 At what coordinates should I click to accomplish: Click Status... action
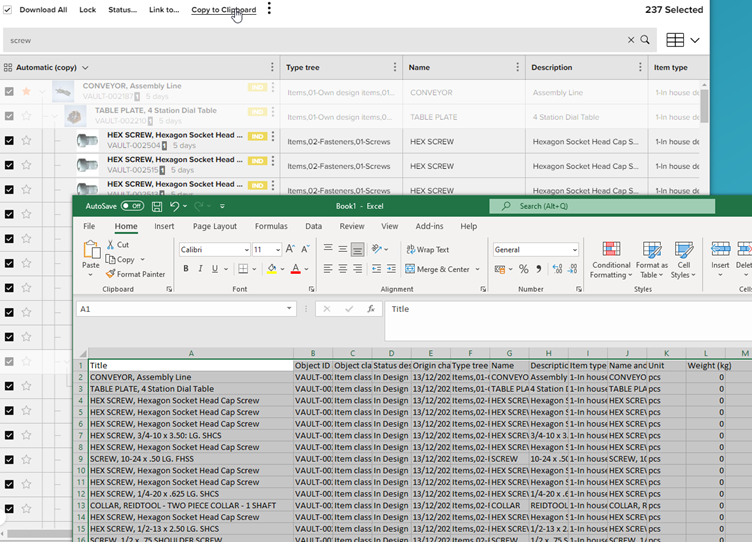click(x=122, y=10)
